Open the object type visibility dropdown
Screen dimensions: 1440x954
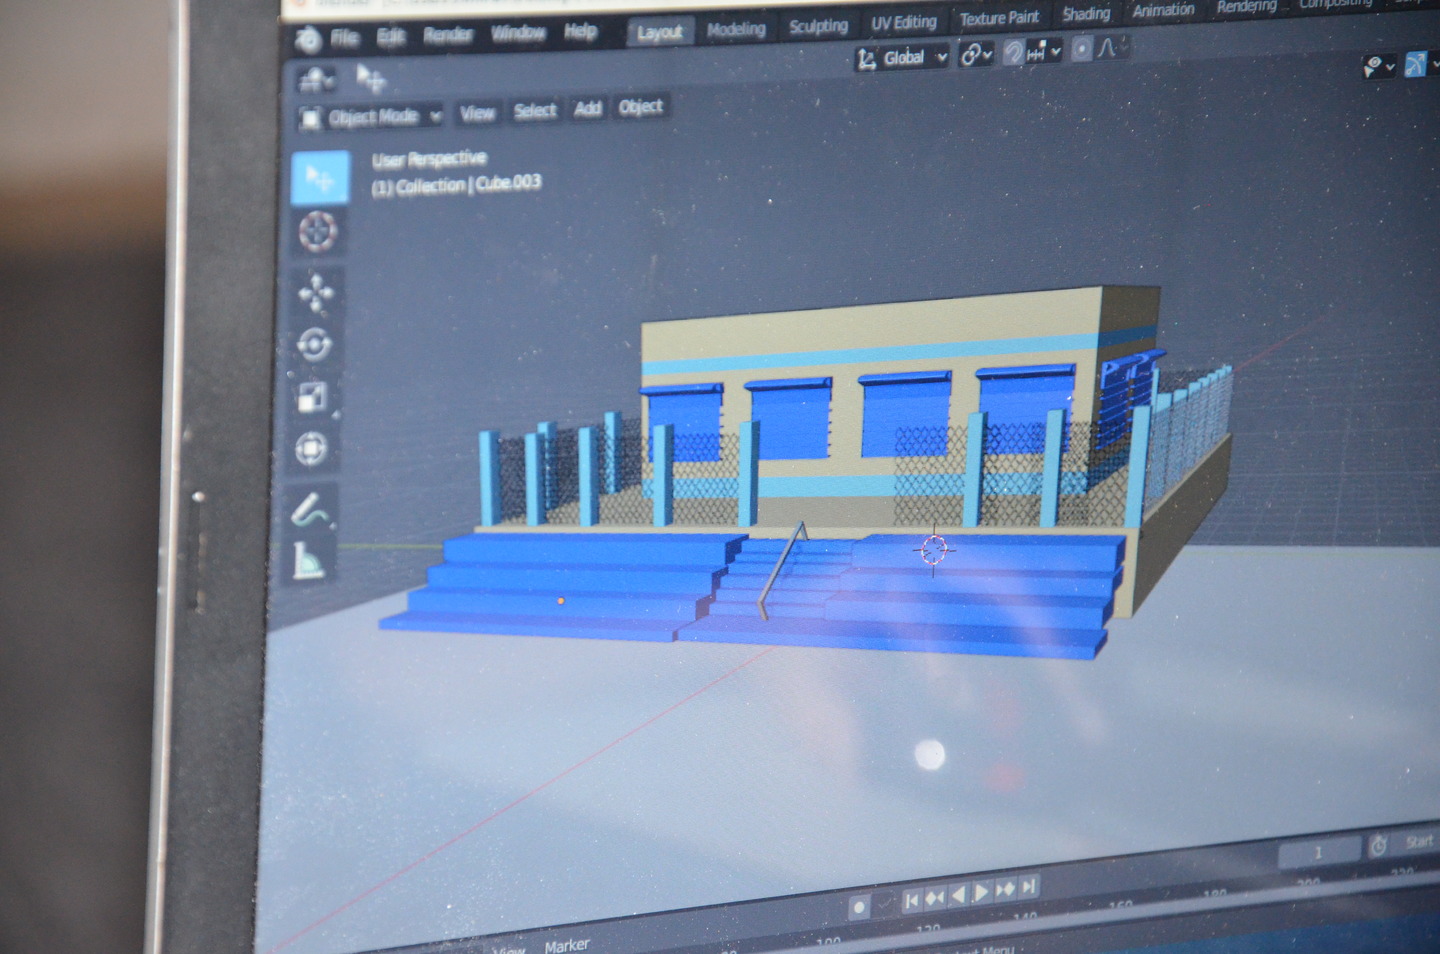(x=1379, y=67)
